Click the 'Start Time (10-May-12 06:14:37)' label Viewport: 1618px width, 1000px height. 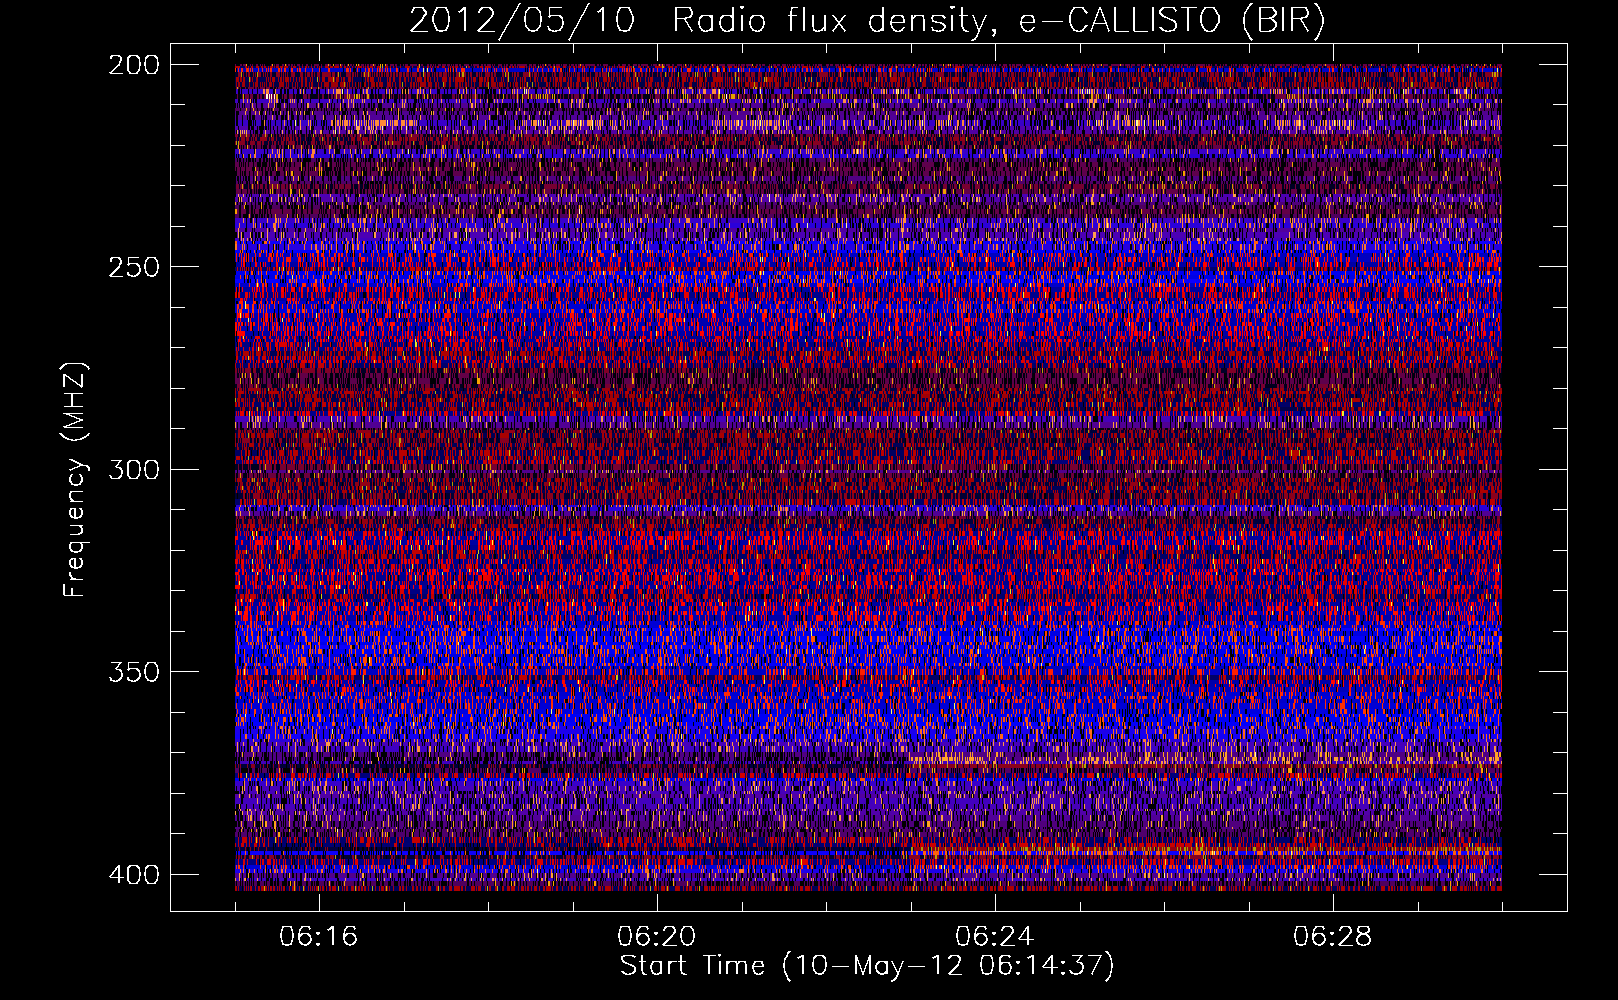tap(867, 966)
